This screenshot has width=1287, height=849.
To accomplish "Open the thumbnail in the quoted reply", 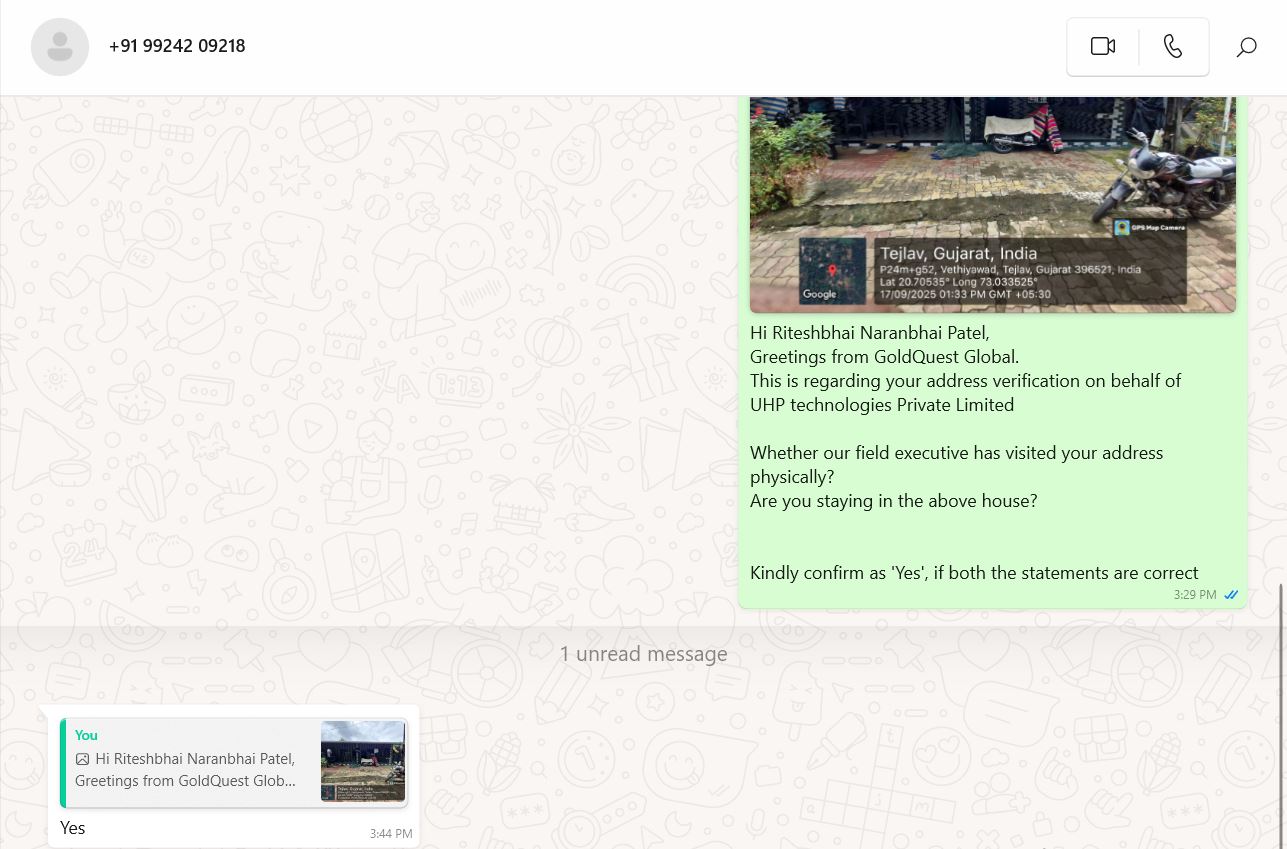I will tap(362, 761).
